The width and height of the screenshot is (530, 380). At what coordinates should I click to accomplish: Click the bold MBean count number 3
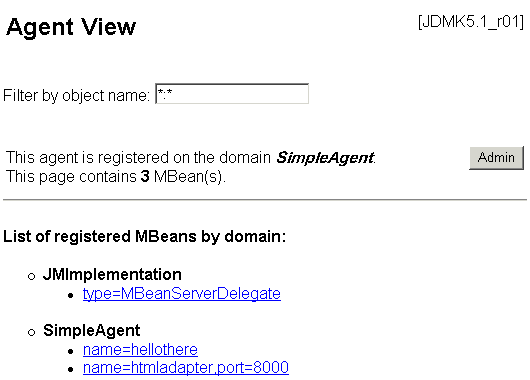pos(145,176)
